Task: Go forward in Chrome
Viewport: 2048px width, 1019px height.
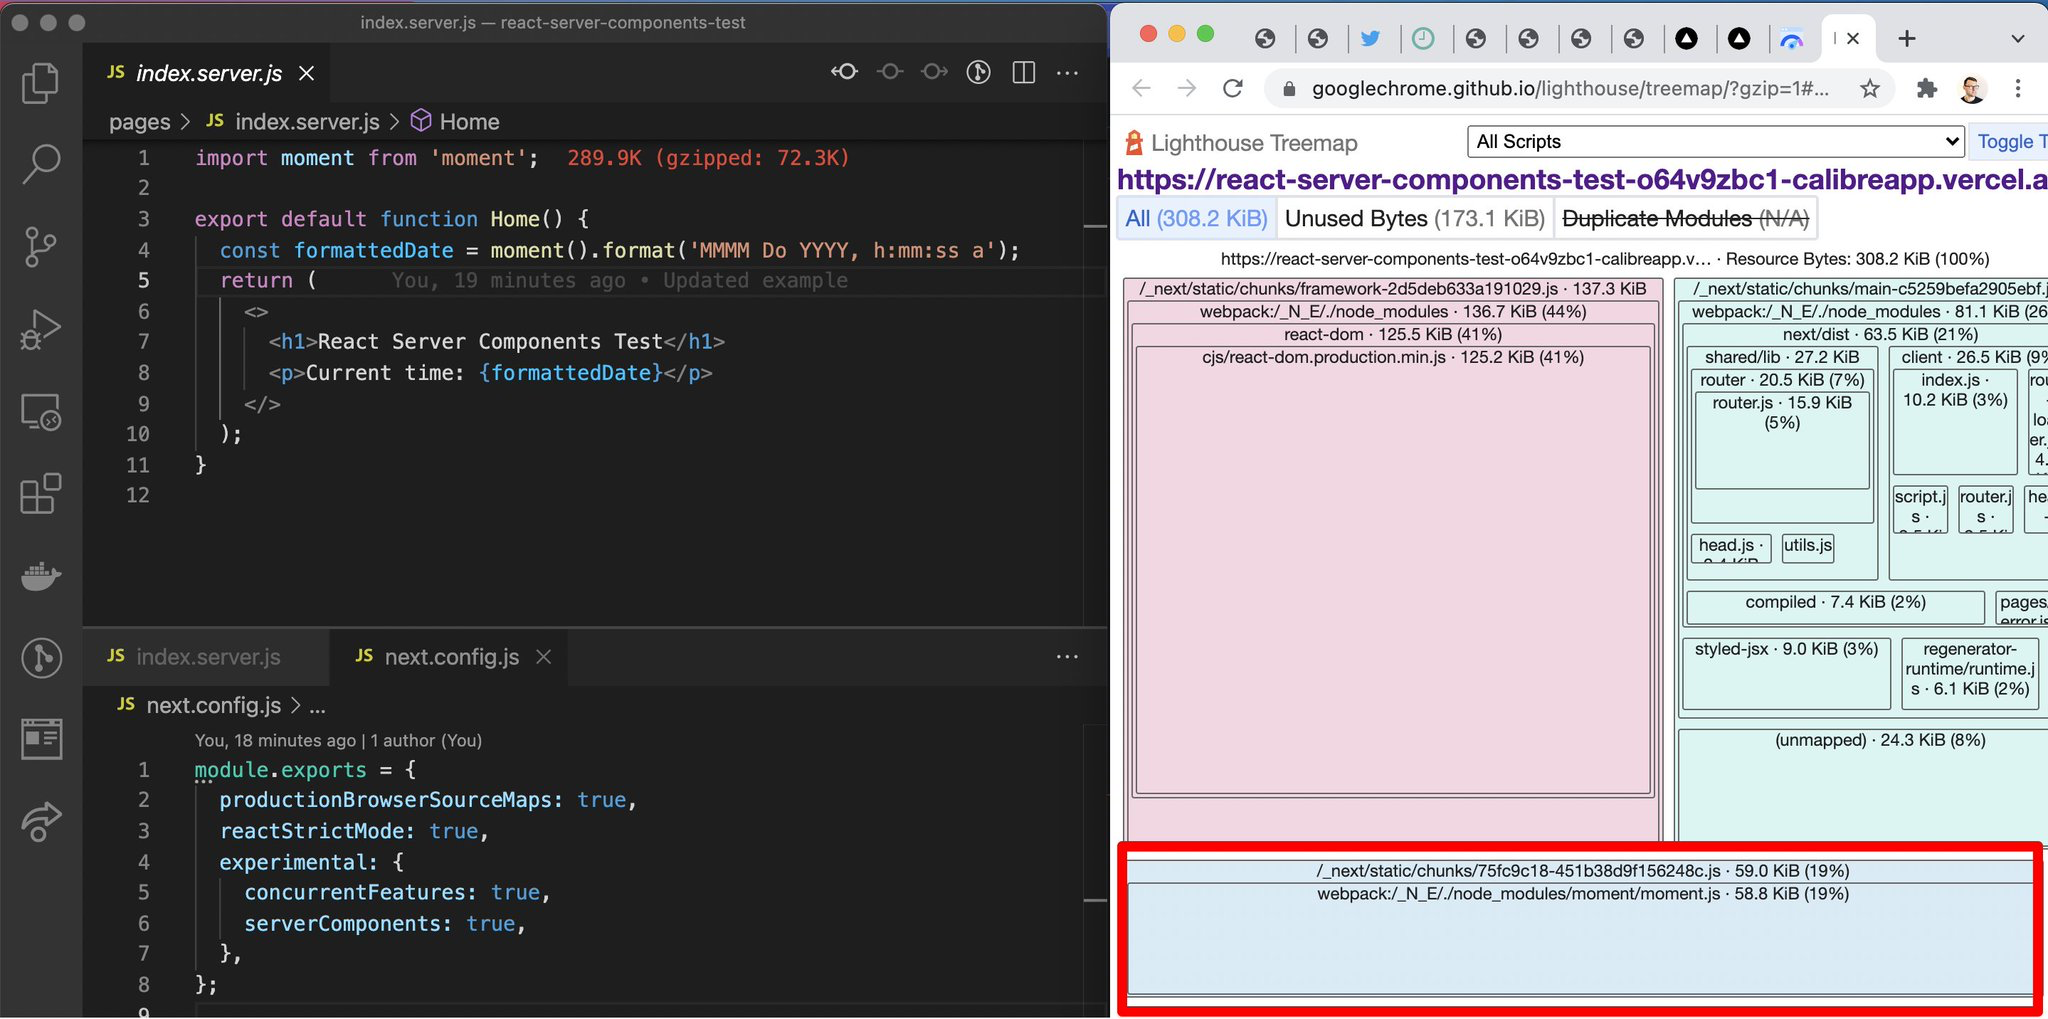Action: pos(1187,89)
